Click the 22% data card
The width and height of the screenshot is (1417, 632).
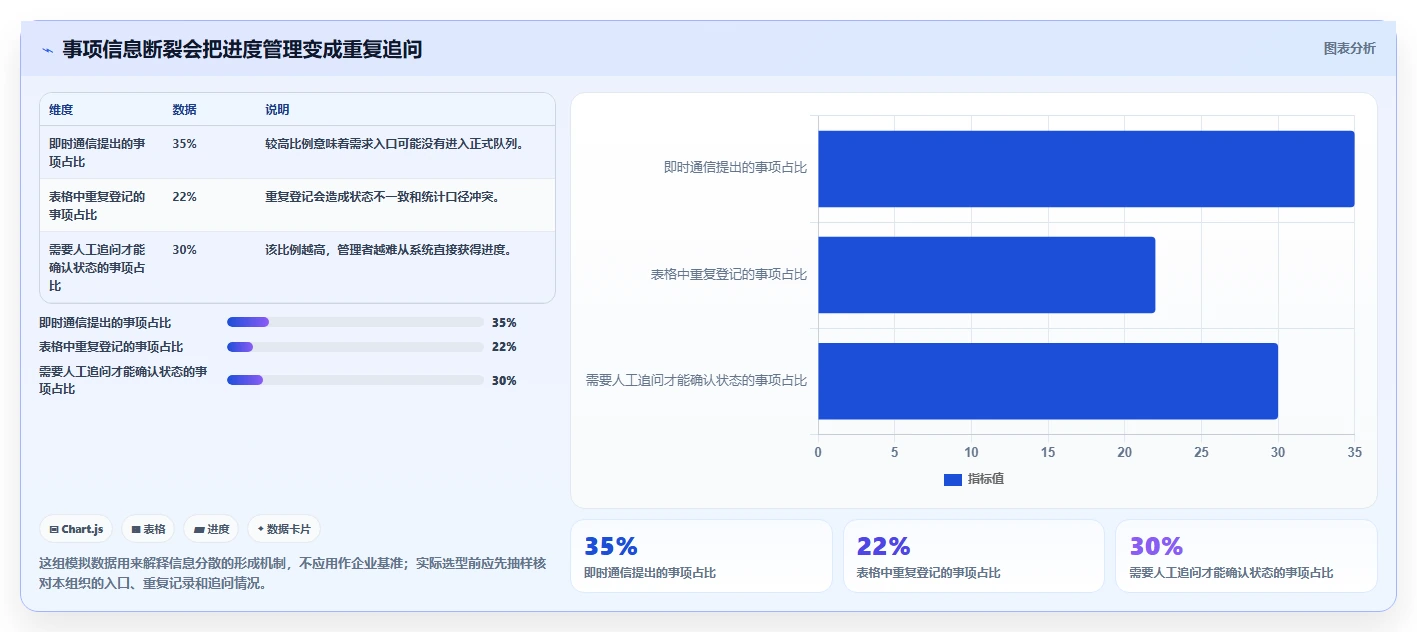coord(974,556)
